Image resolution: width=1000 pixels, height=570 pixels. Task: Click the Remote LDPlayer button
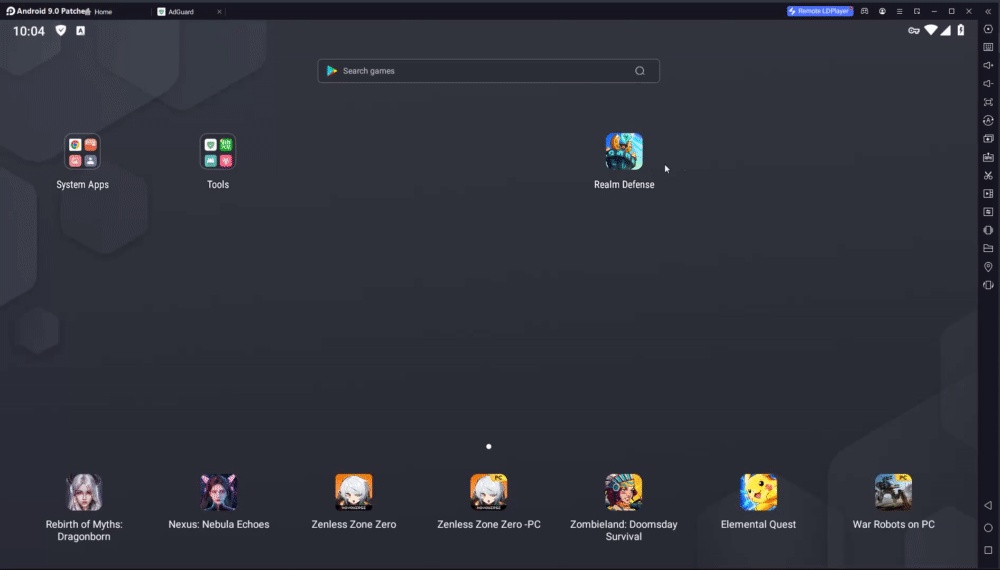point(820,11)
